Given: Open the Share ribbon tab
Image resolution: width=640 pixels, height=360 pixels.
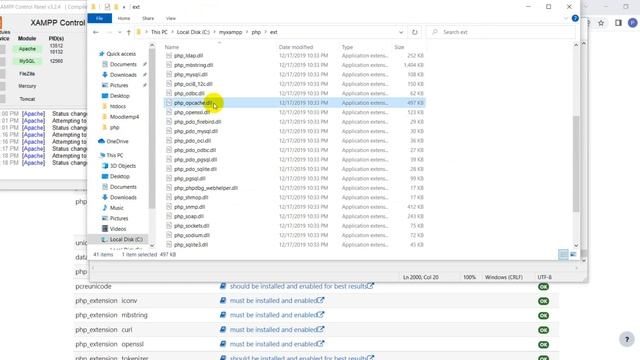Looking at the screenshot, I should pyautogui.click(x=148, y=18).
